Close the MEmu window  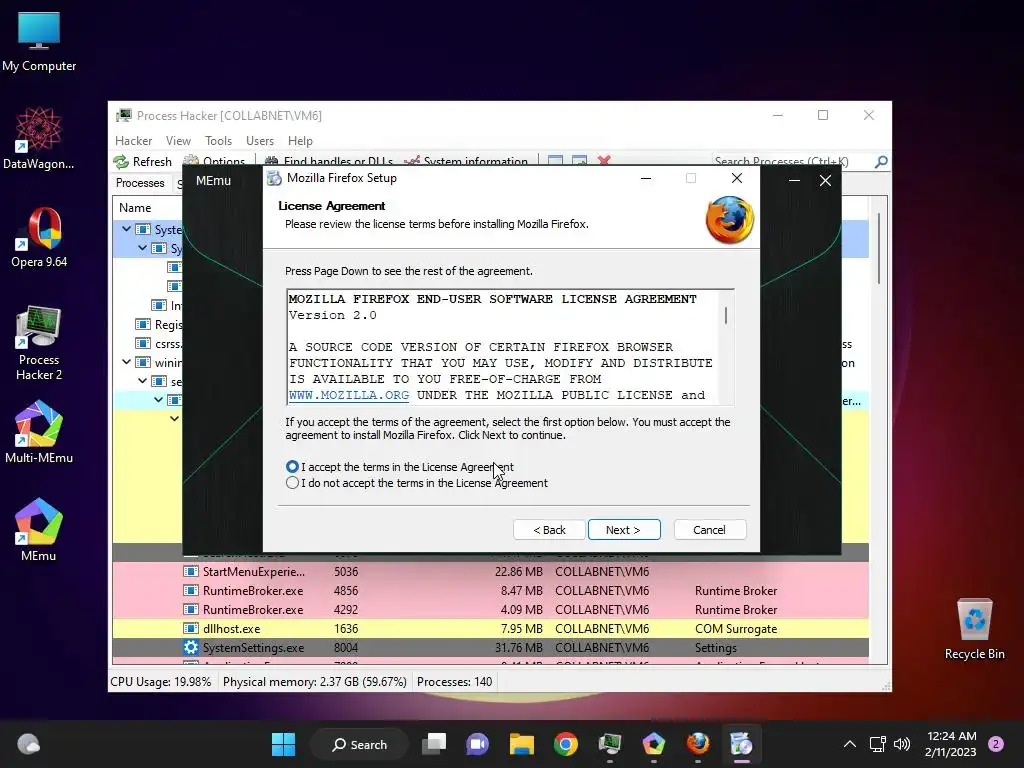coord(825,180)
